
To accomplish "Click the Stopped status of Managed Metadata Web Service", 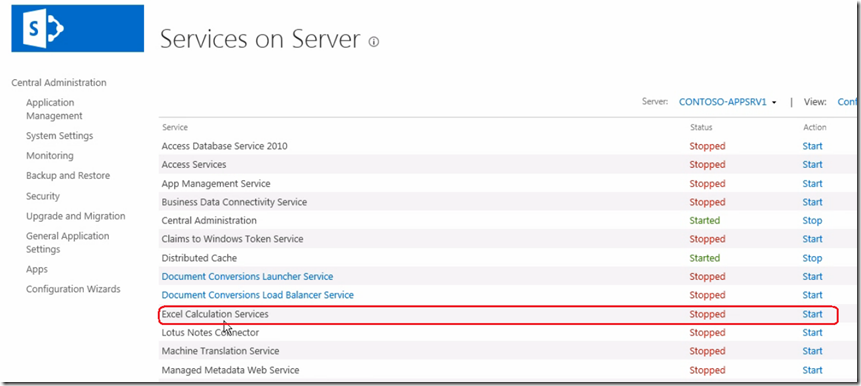I will [707, 371].
